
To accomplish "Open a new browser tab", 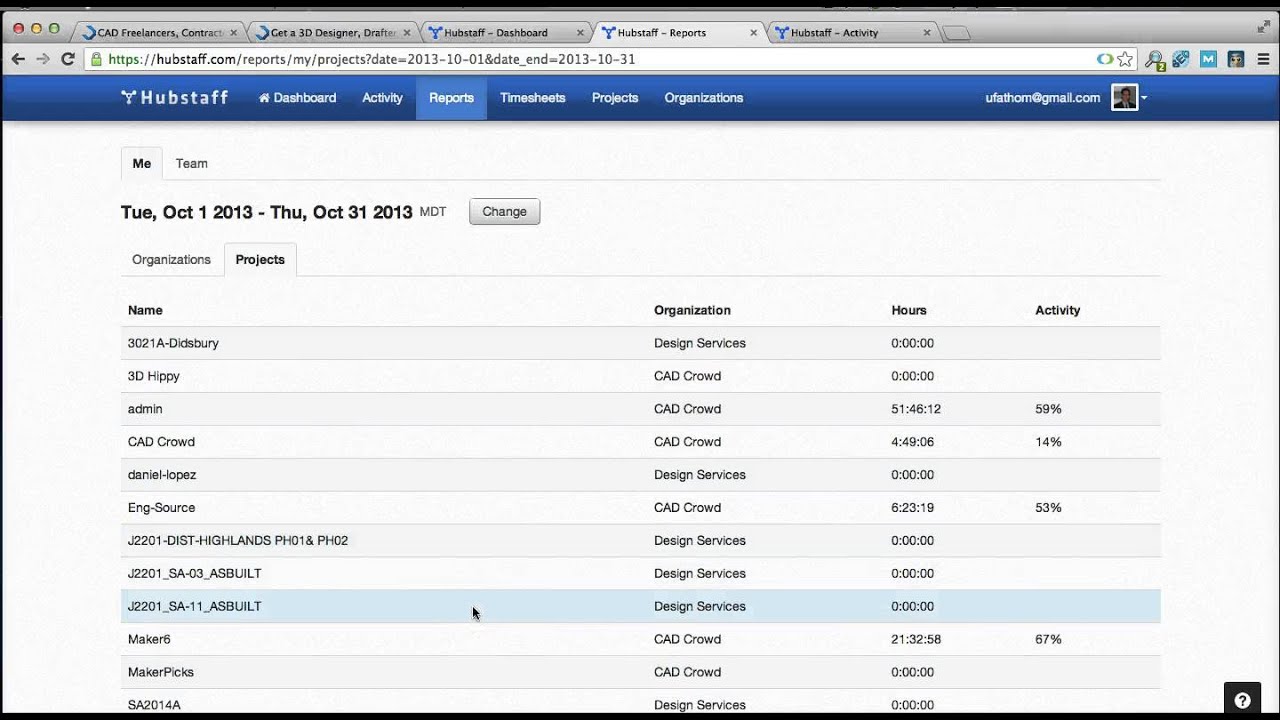I will 956,34.
